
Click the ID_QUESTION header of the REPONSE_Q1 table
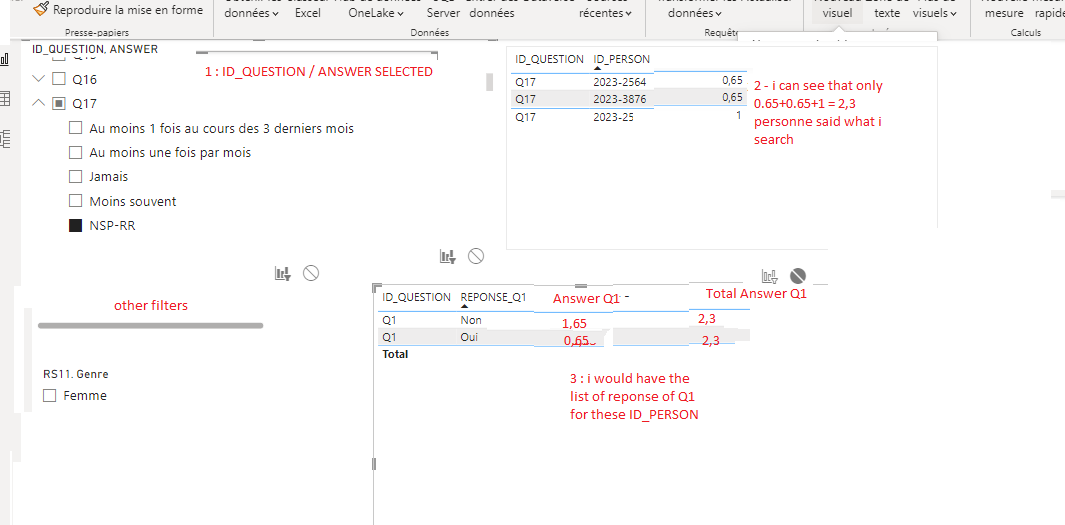coord(416,297)
